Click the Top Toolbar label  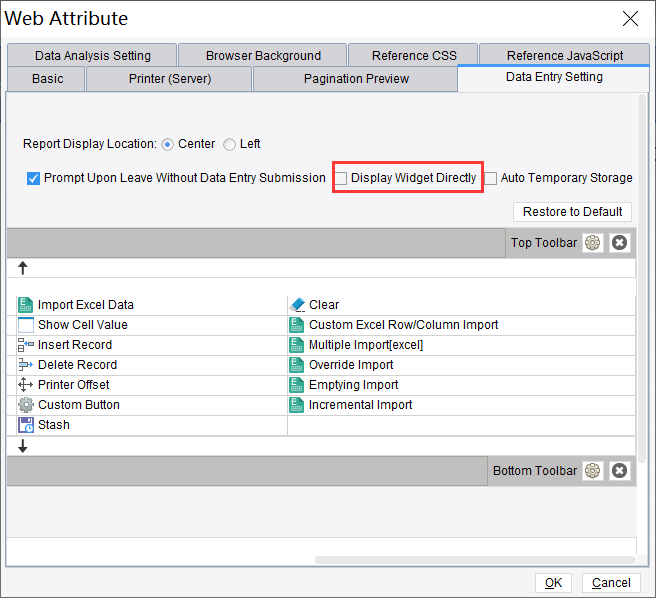pos(544,243)
